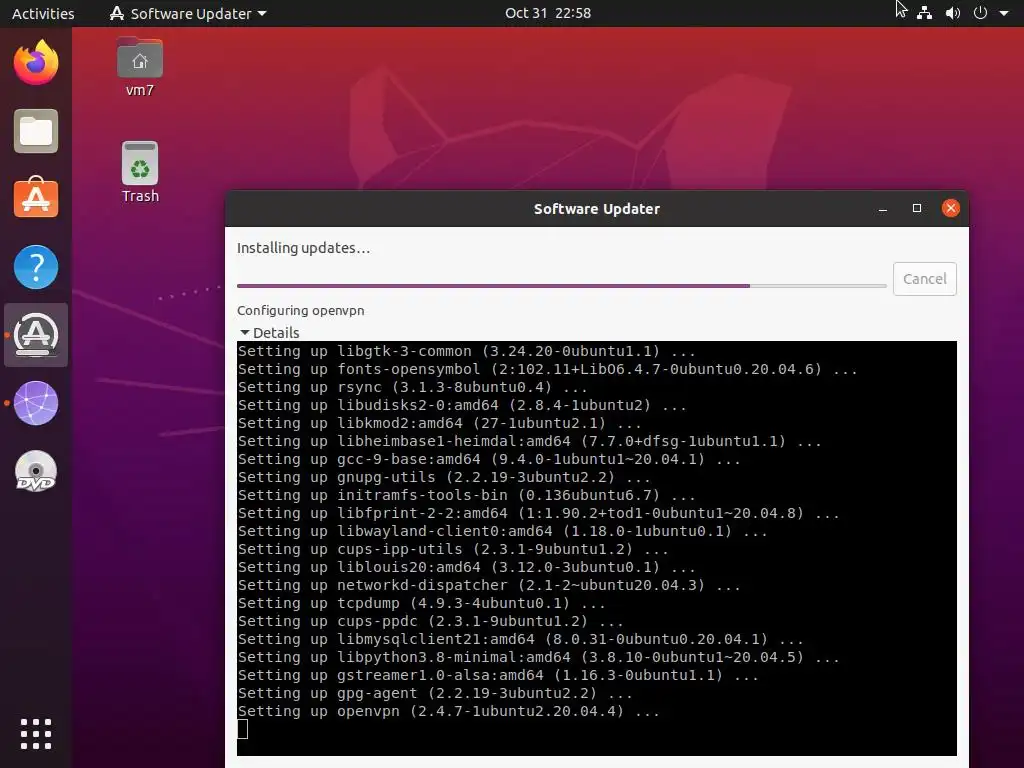Close the Software Updater window
The image size is (1024, 768).
951,208
